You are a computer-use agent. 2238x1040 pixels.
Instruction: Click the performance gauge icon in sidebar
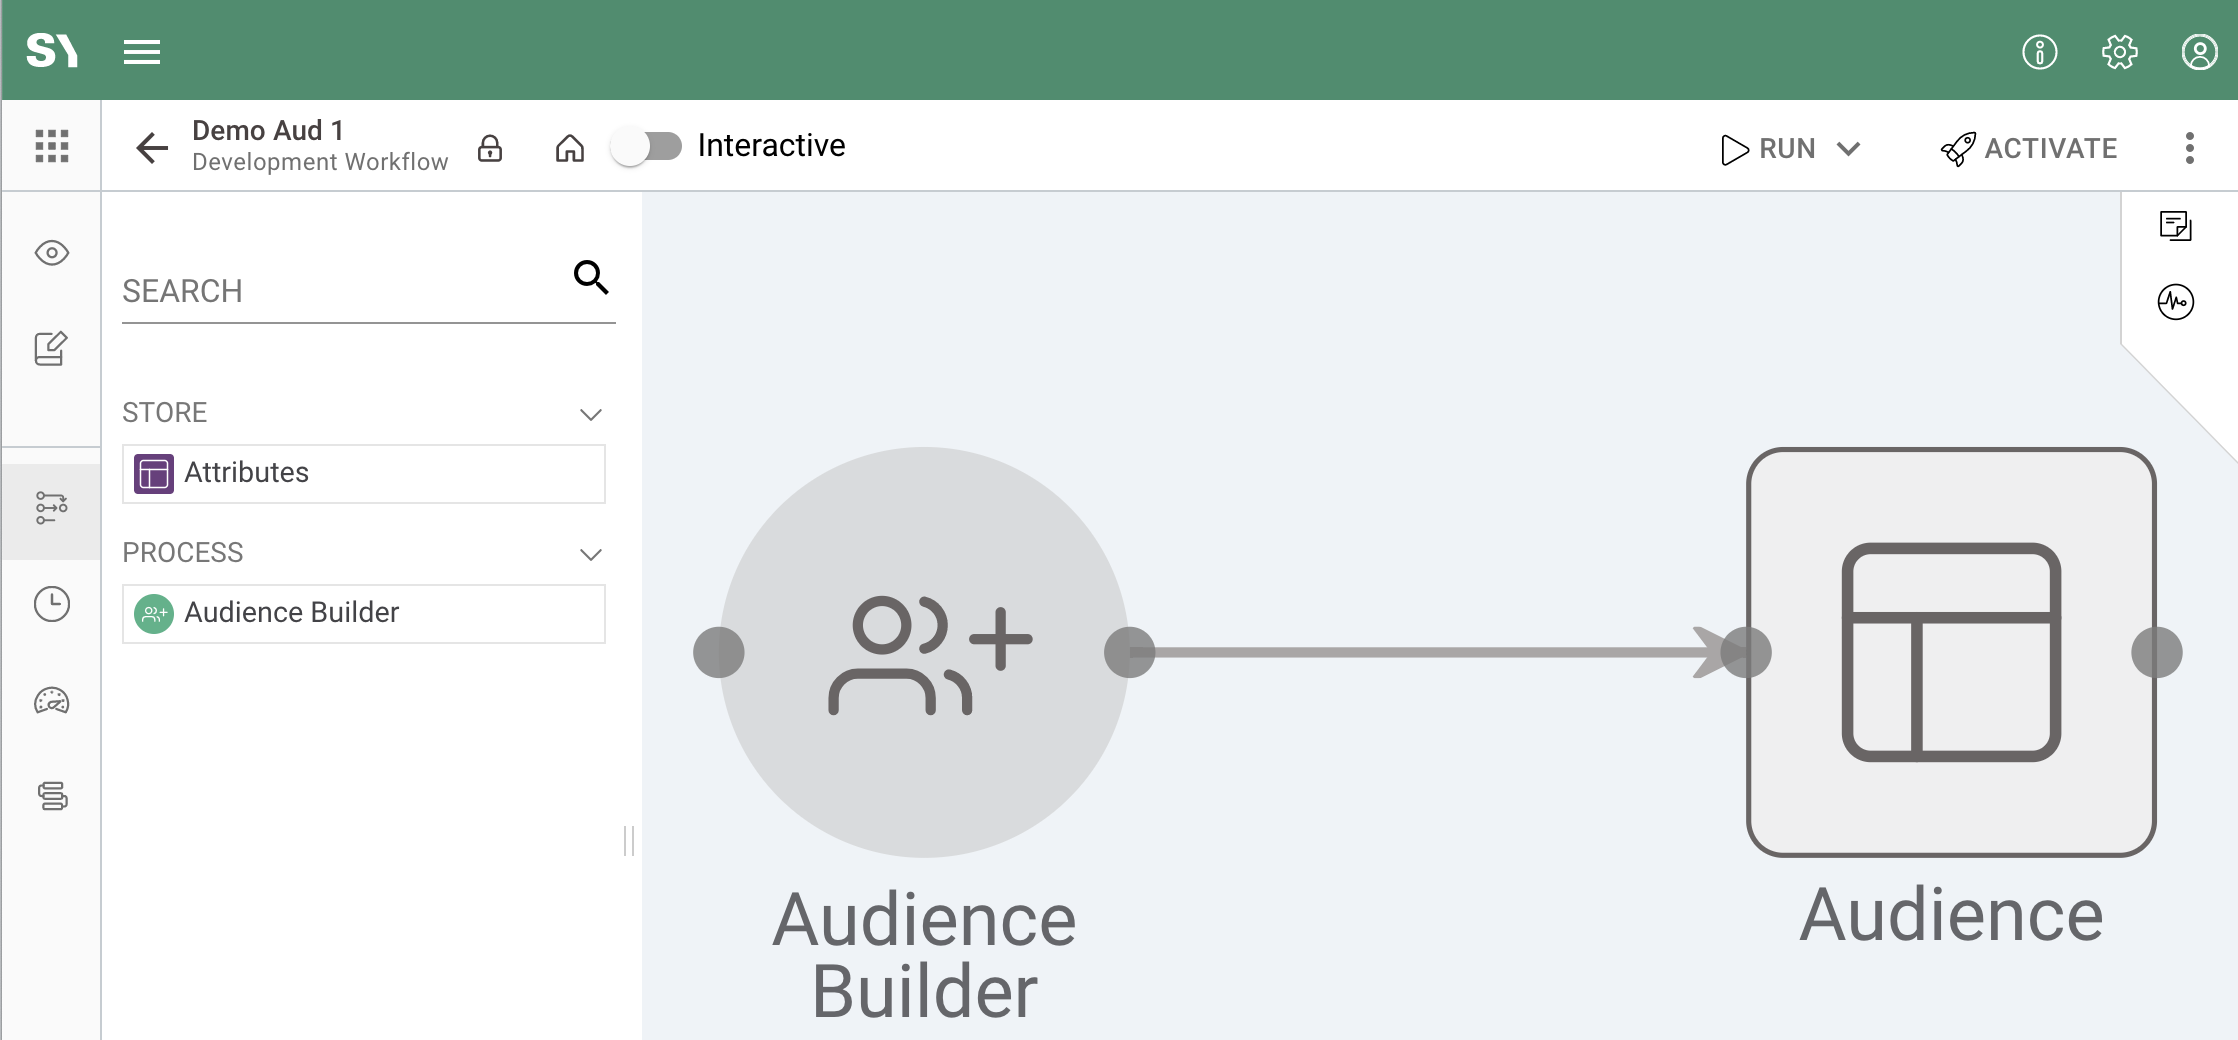(x=49, y=701)
